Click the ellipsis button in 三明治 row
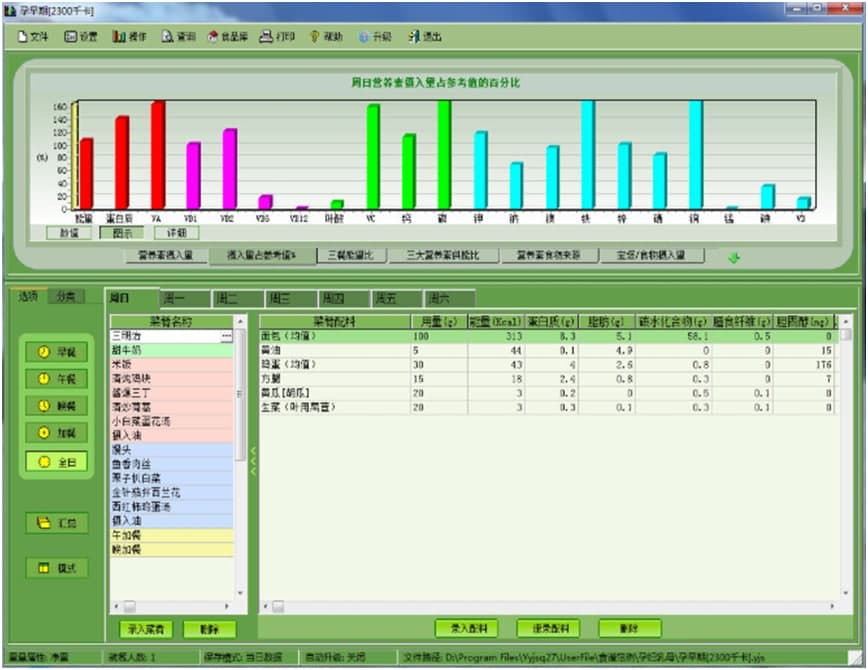Viewport: 868px width, 670px height. (226, 336)
